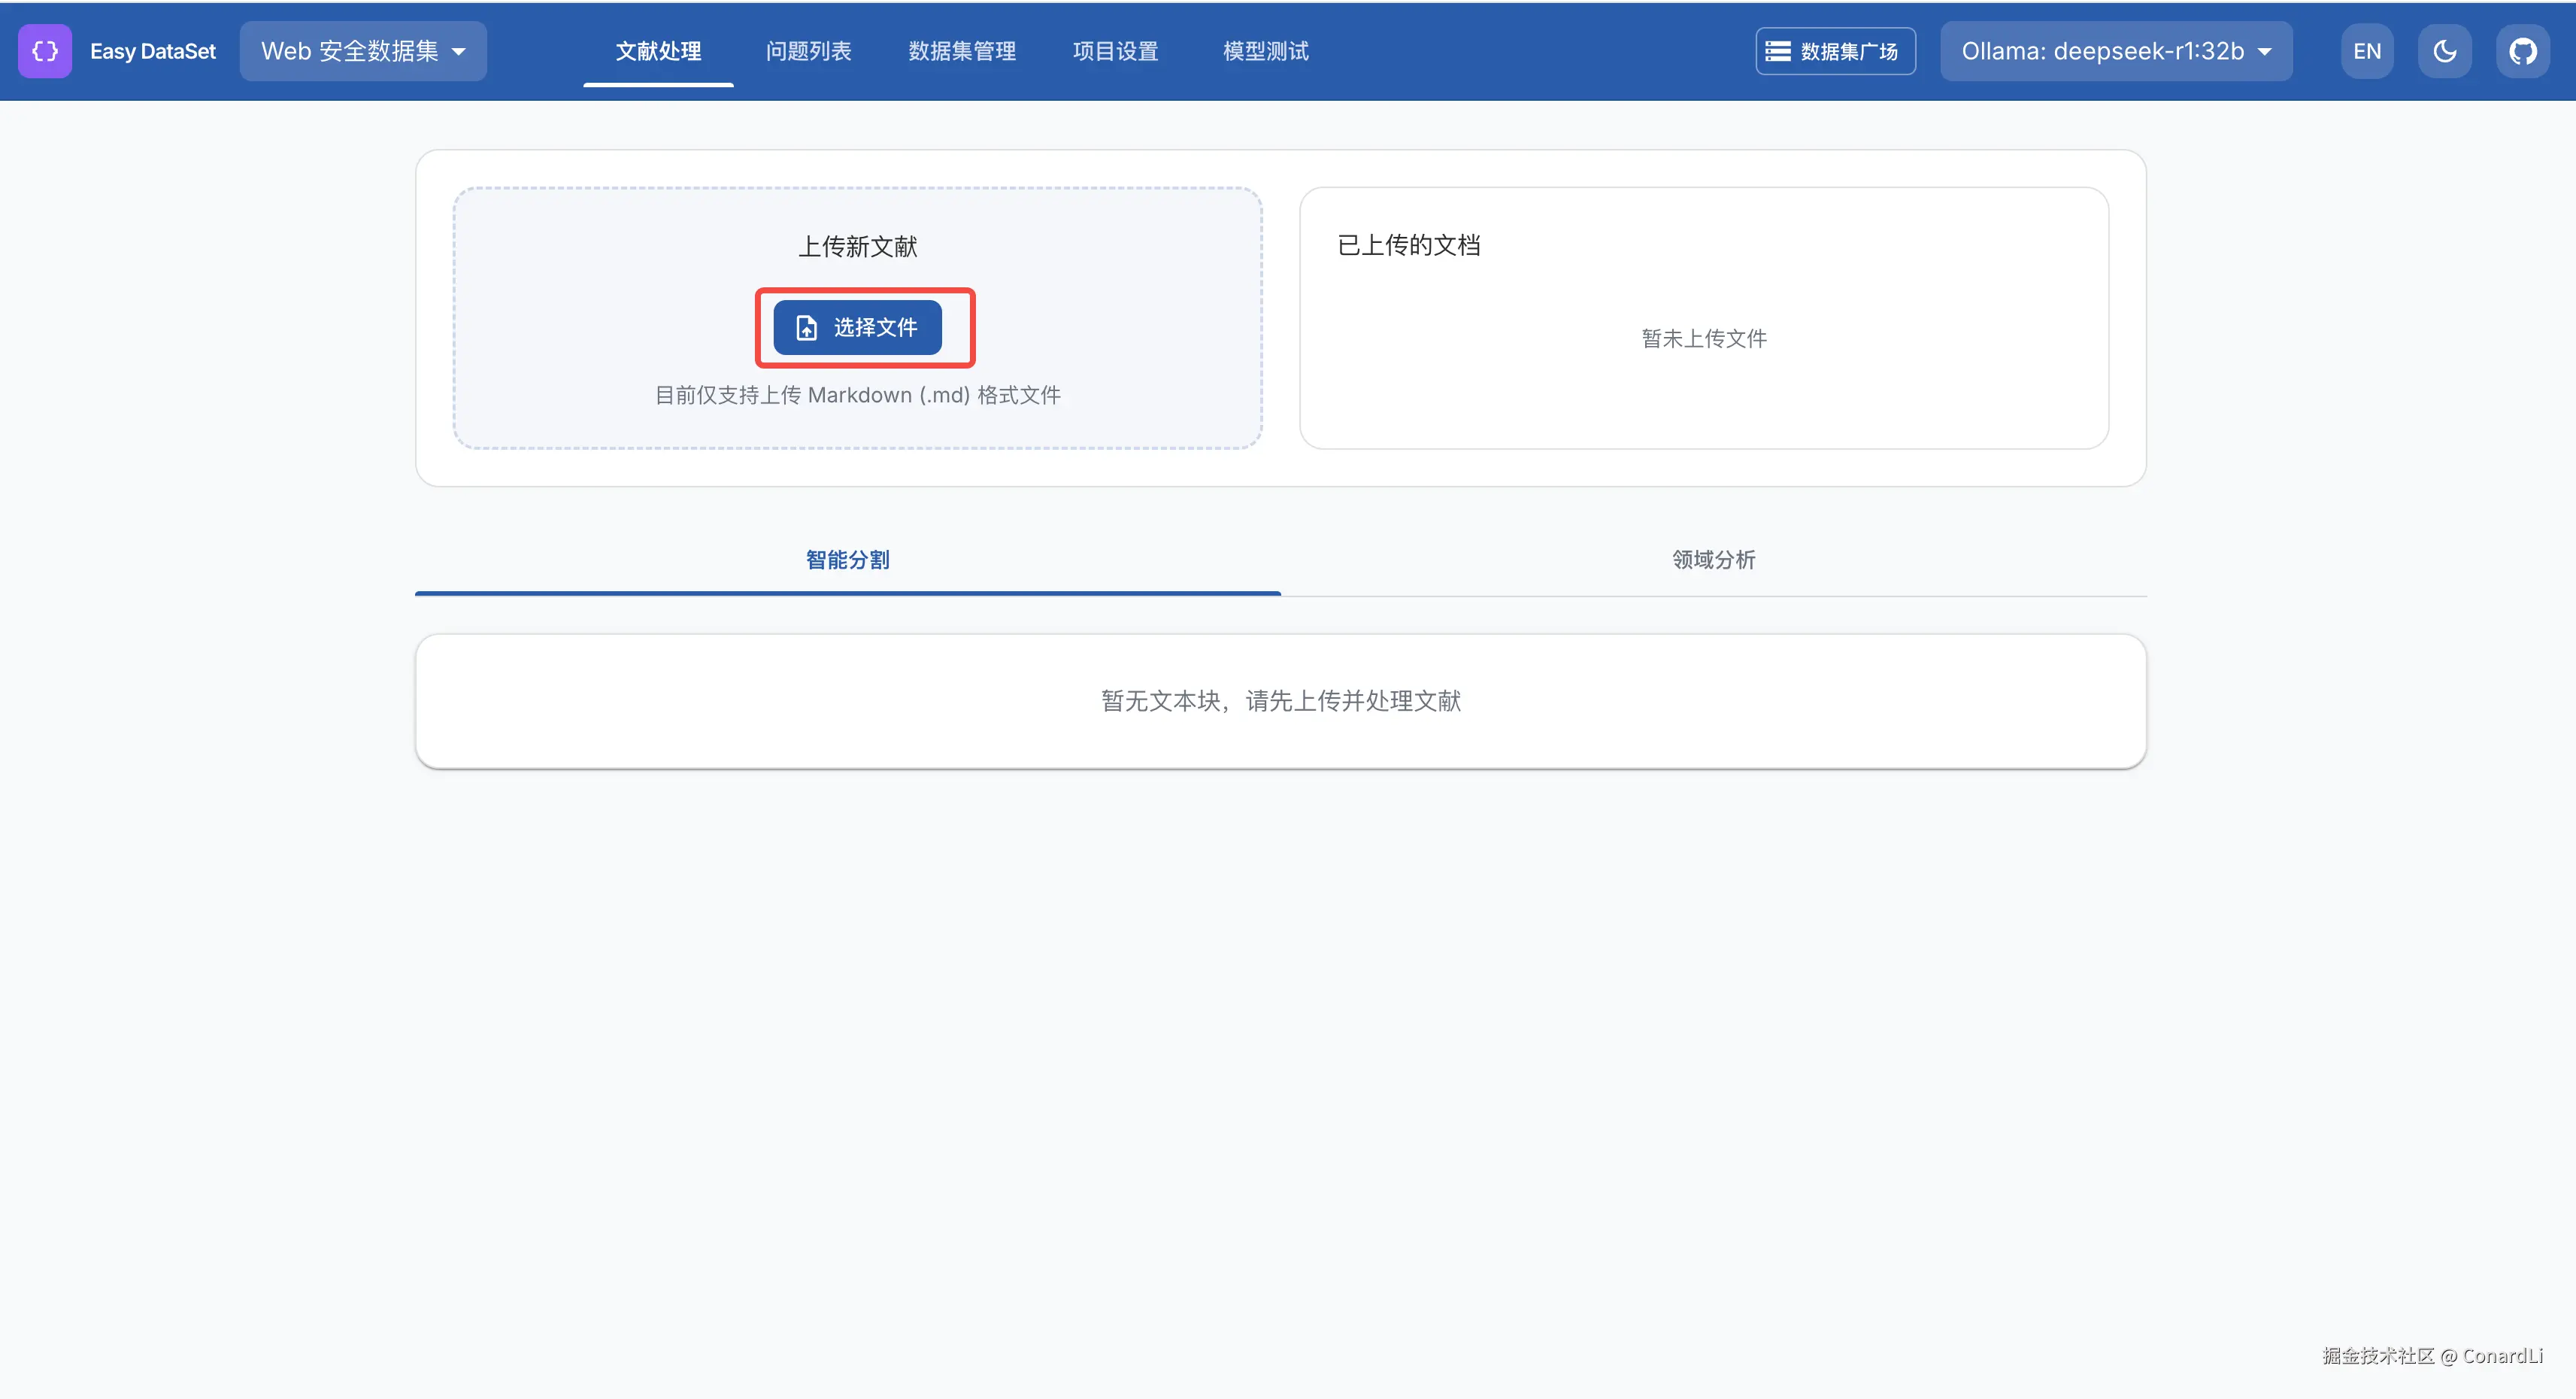This screenshot has width=2576, height=1399.
Task: Toggle dark mode with moon icon
Action: coord(2444,51)
